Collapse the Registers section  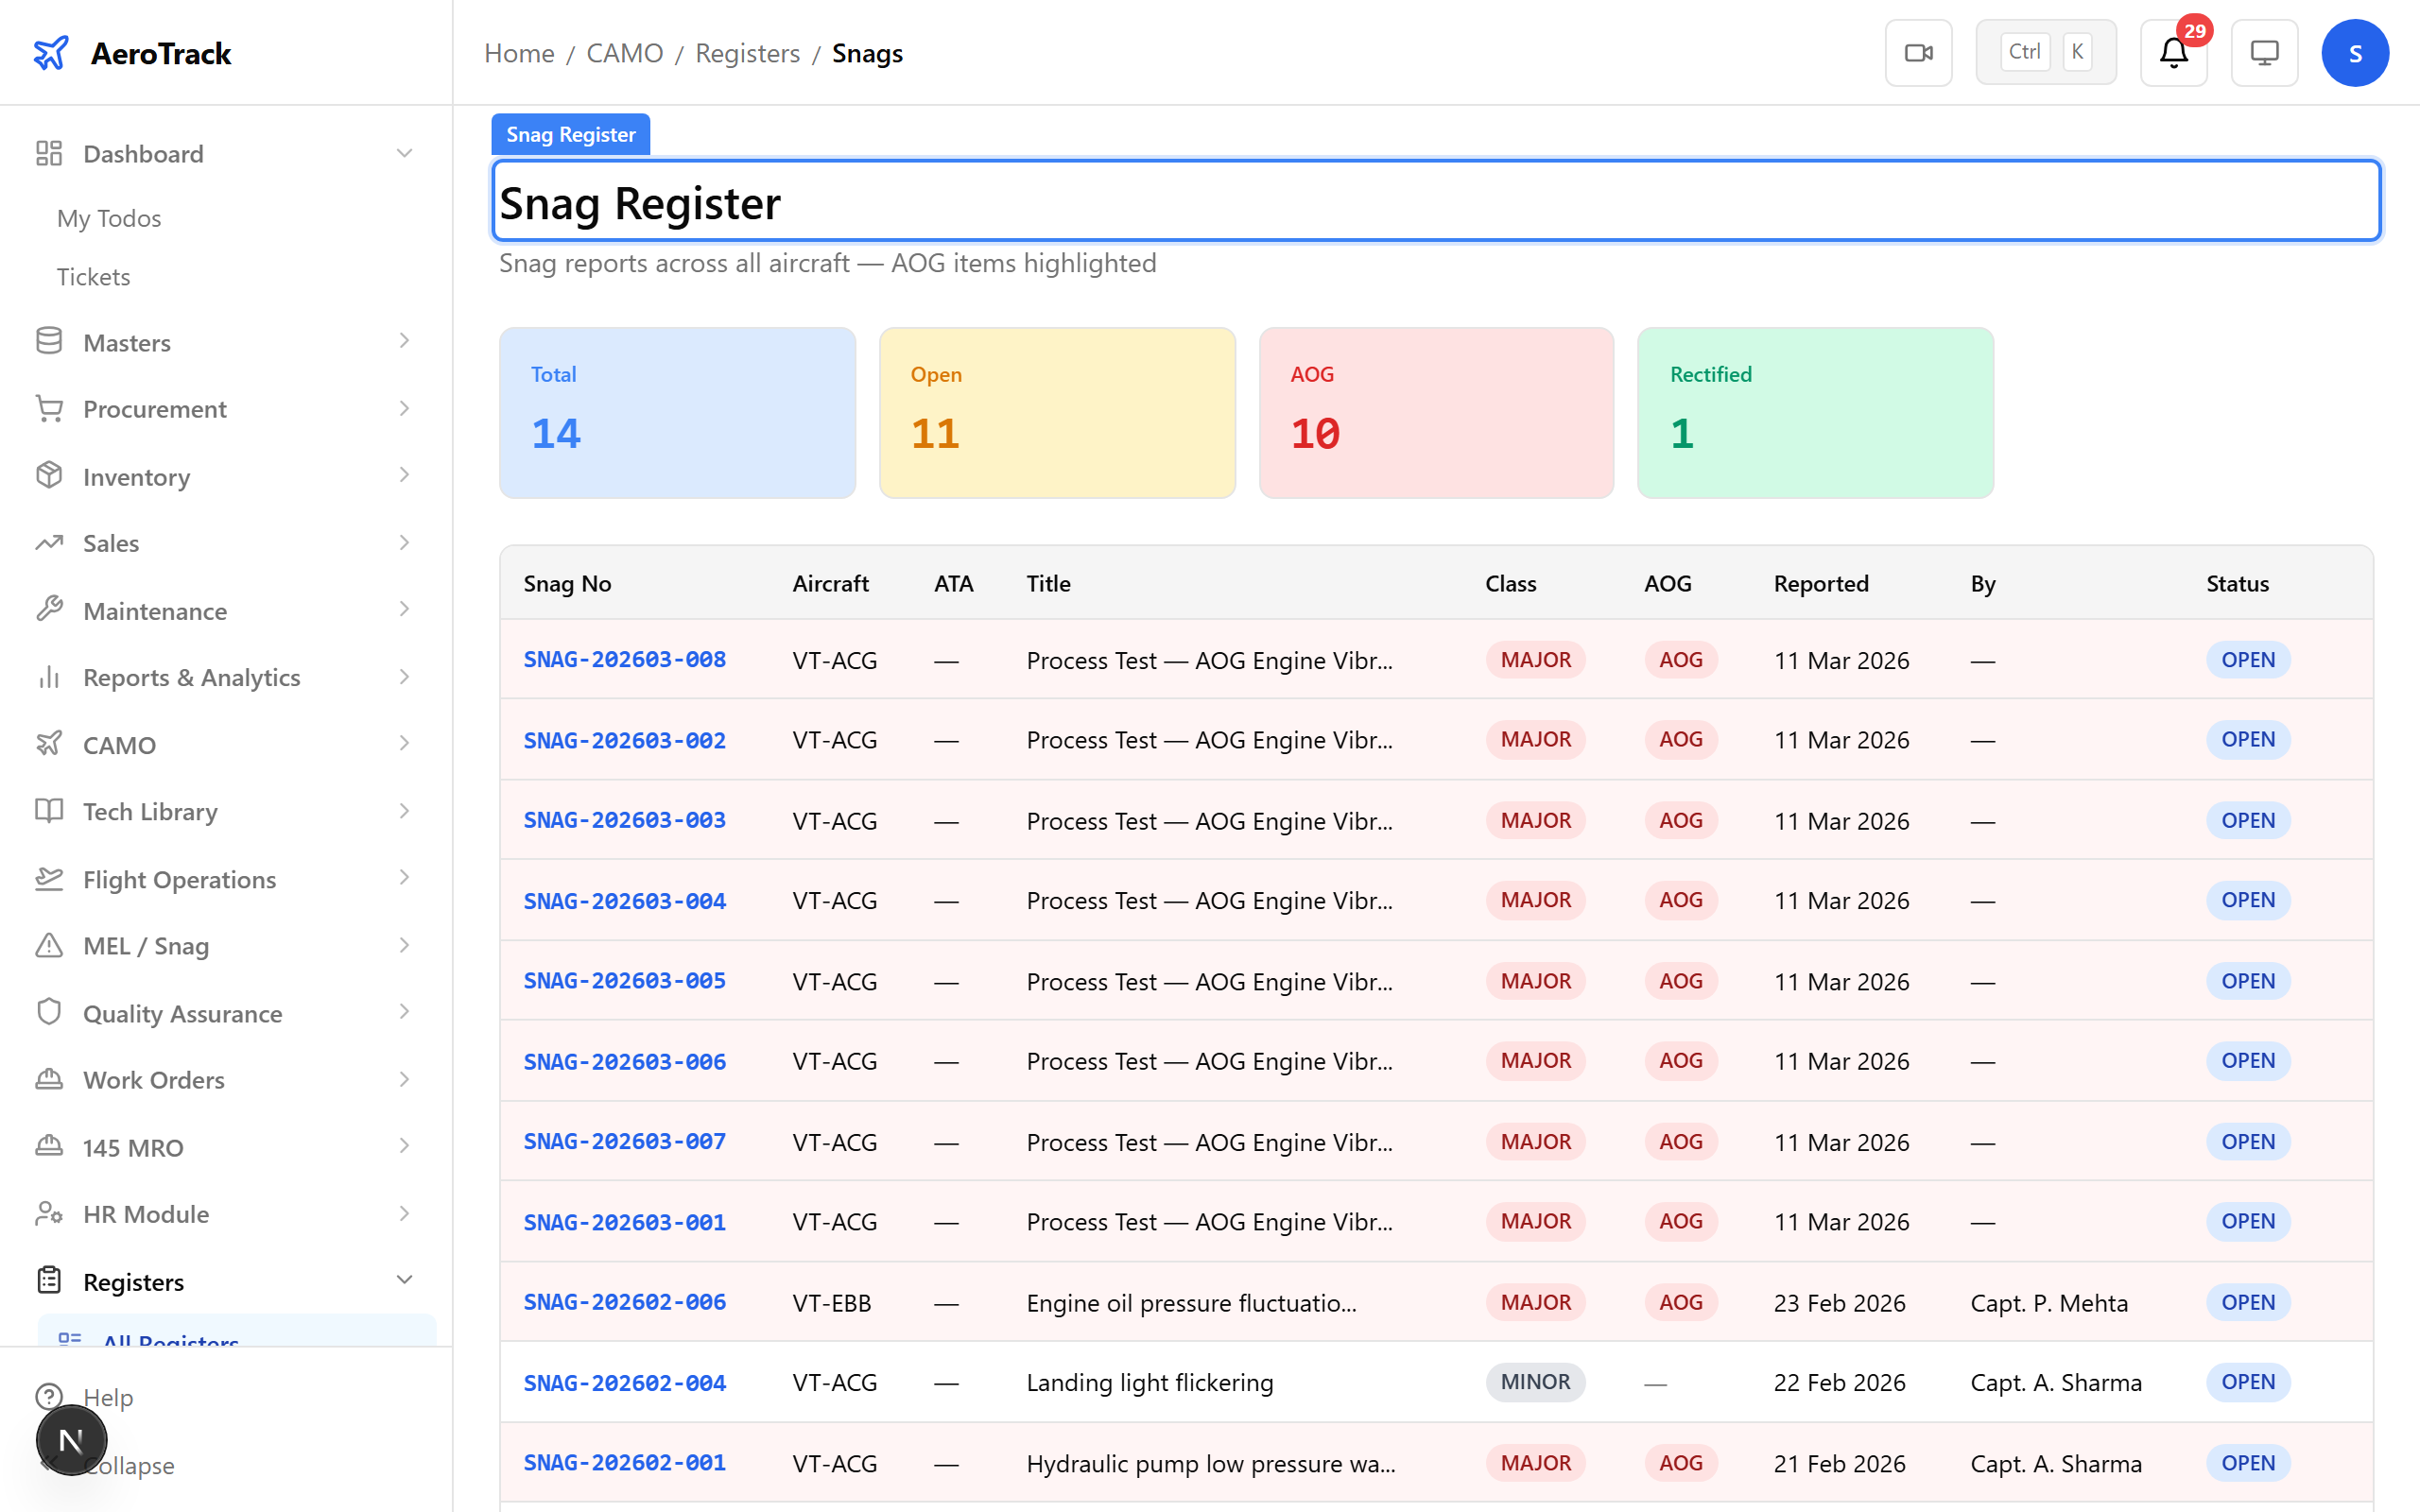pyautogui.click(x=404, y=1280)
